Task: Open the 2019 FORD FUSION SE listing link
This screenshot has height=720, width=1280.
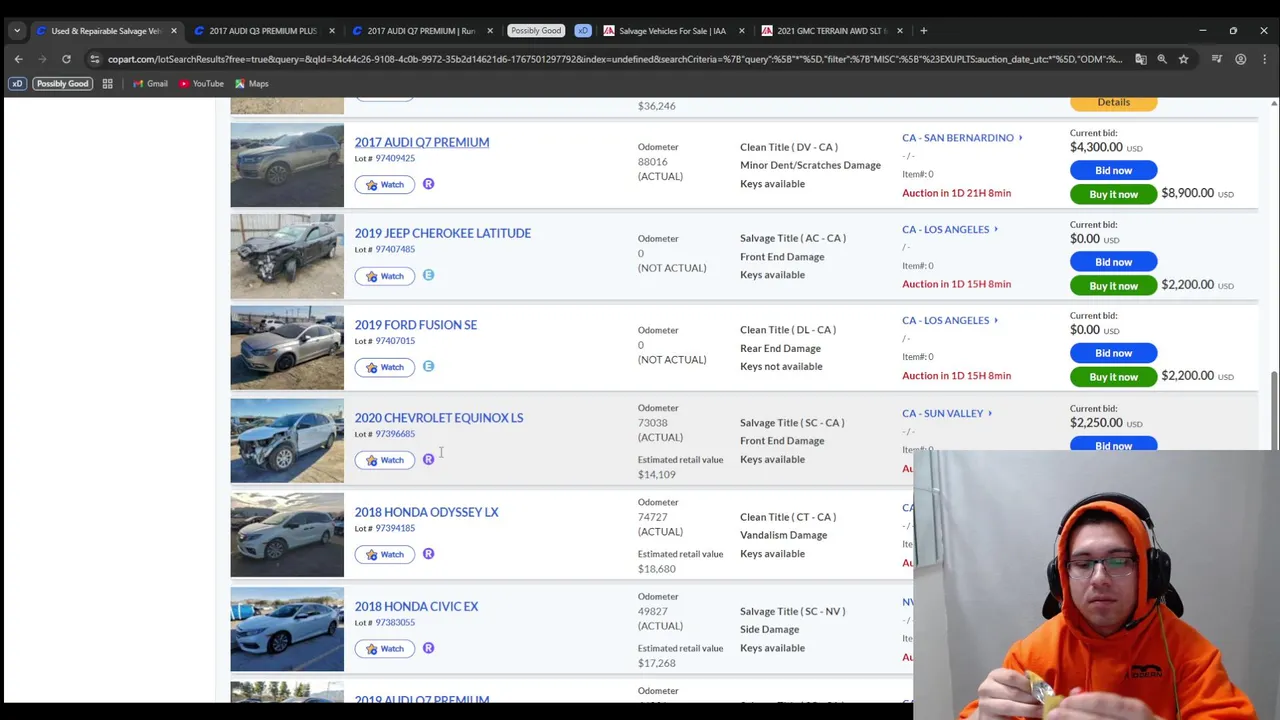Action: 416,325
